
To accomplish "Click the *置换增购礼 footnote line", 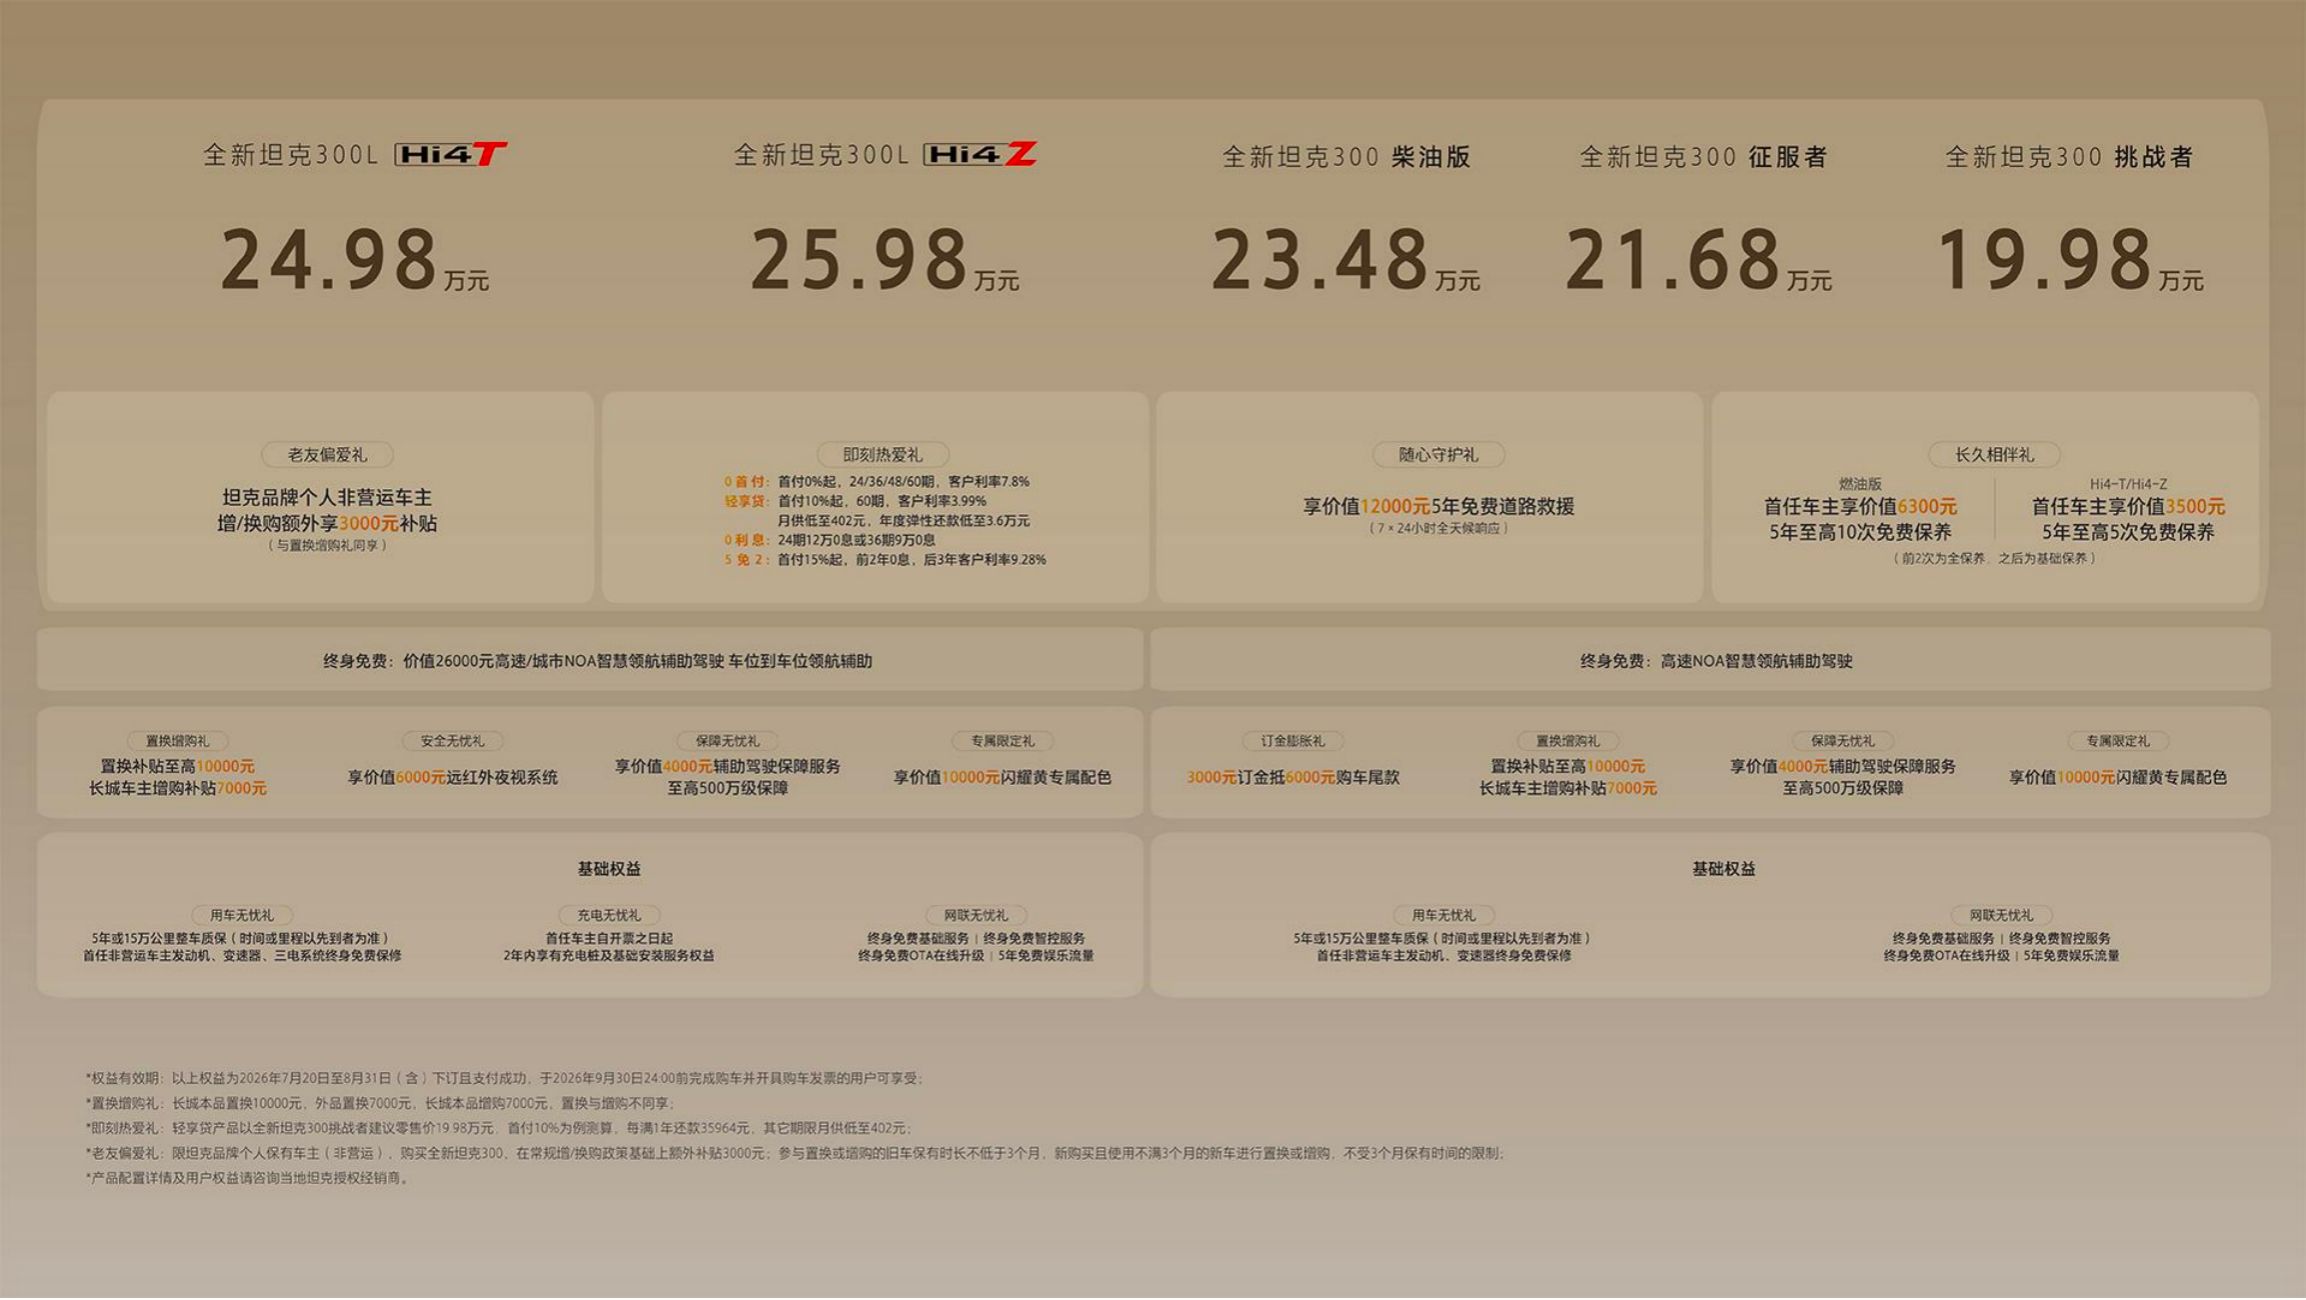I will click(381, 1104).
